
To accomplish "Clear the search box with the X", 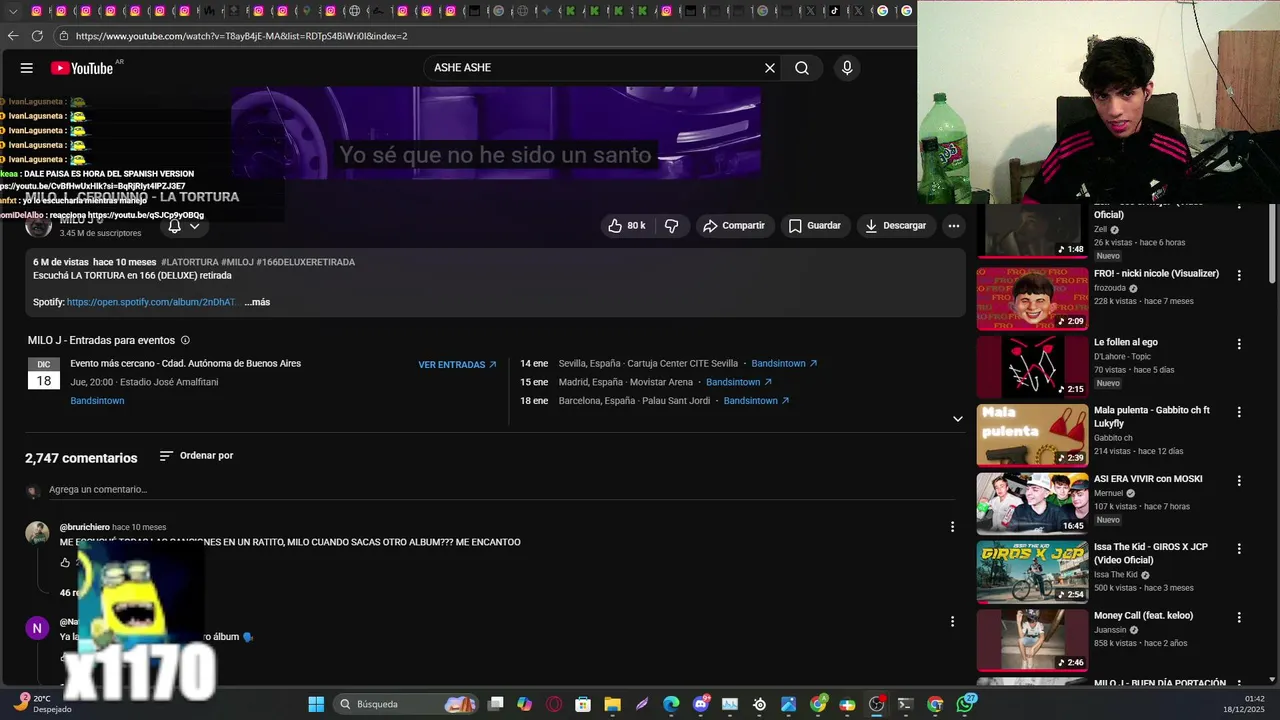I will (770, 68).
